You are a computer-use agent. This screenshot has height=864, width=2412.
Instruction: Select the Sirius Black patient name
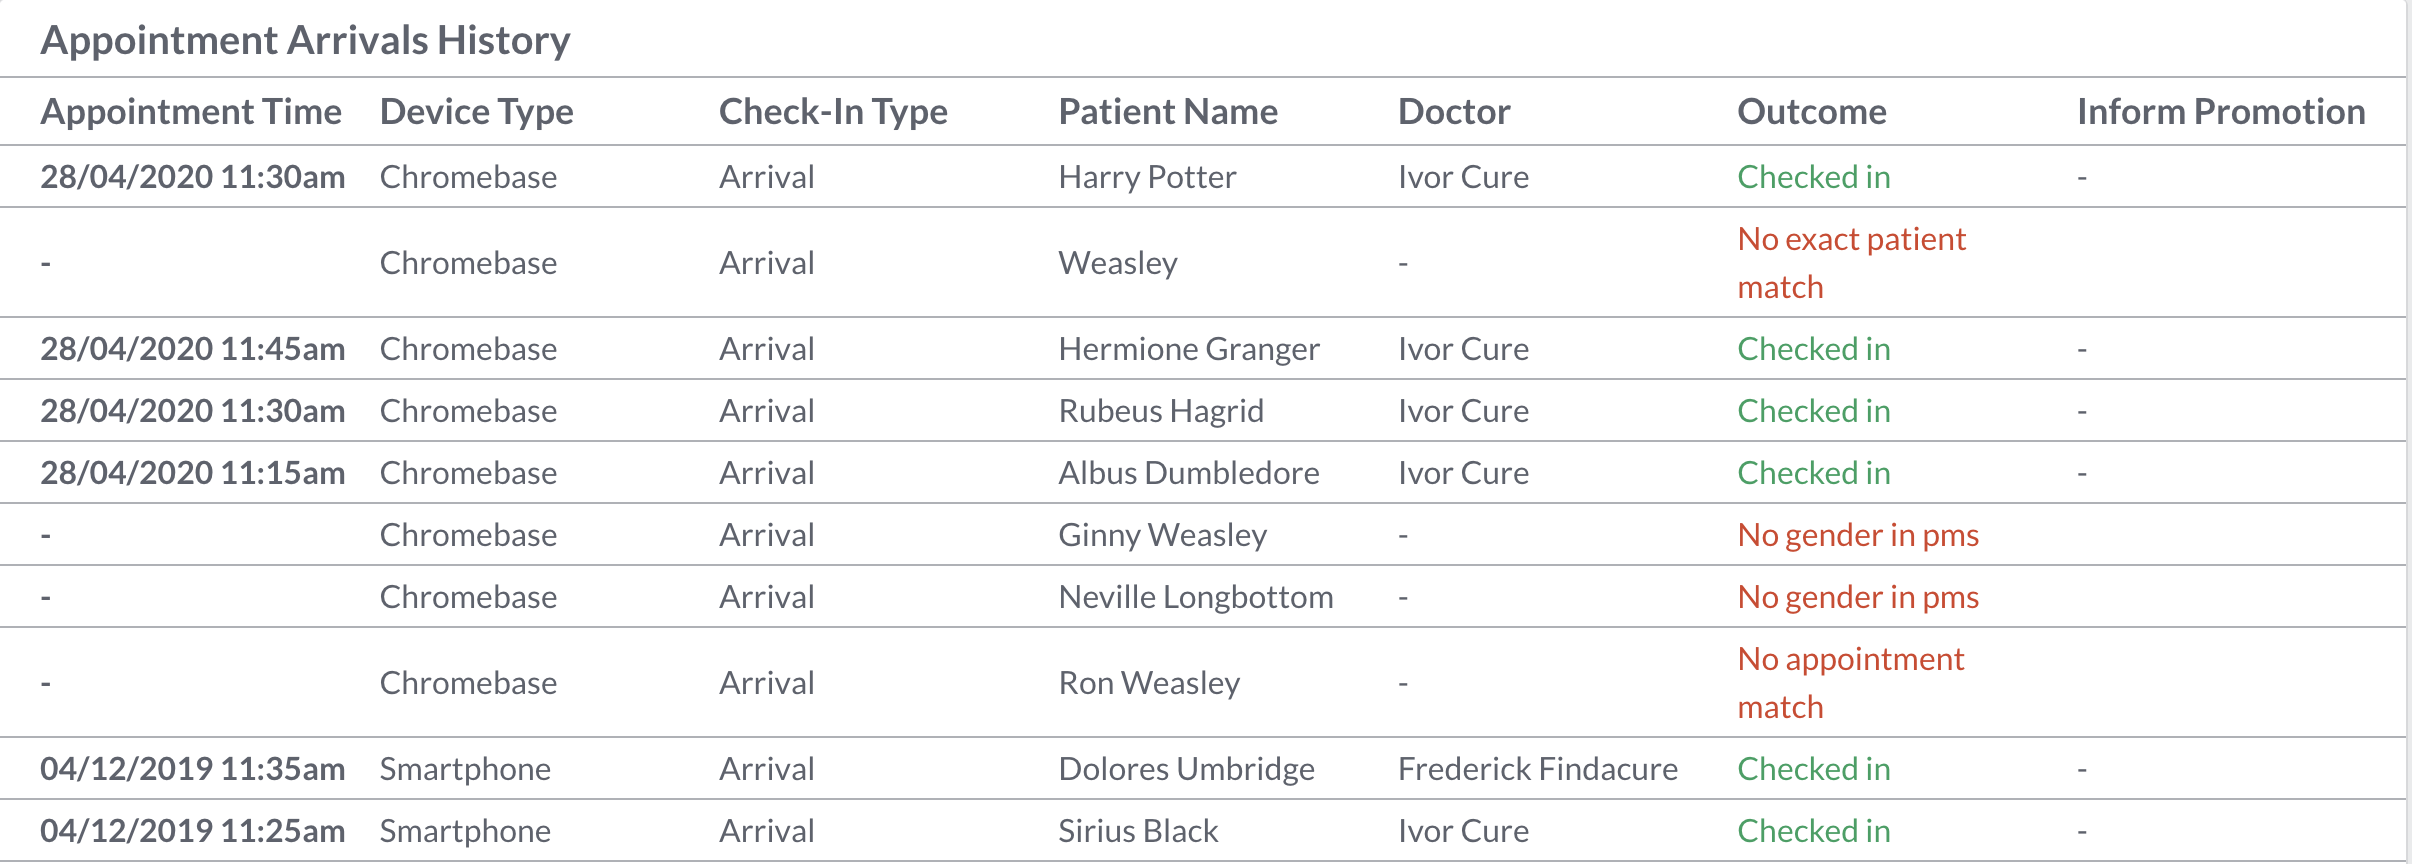(1138, 831)
